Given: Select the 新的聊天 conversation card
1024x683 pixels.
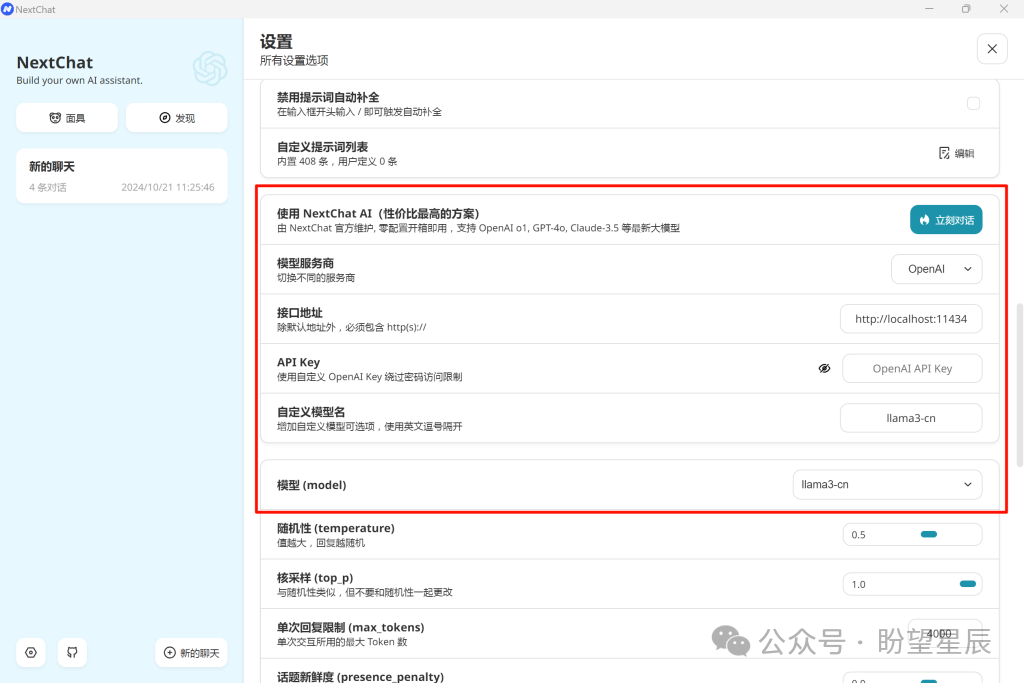Looking at the screenshot, I should point(122,176).
